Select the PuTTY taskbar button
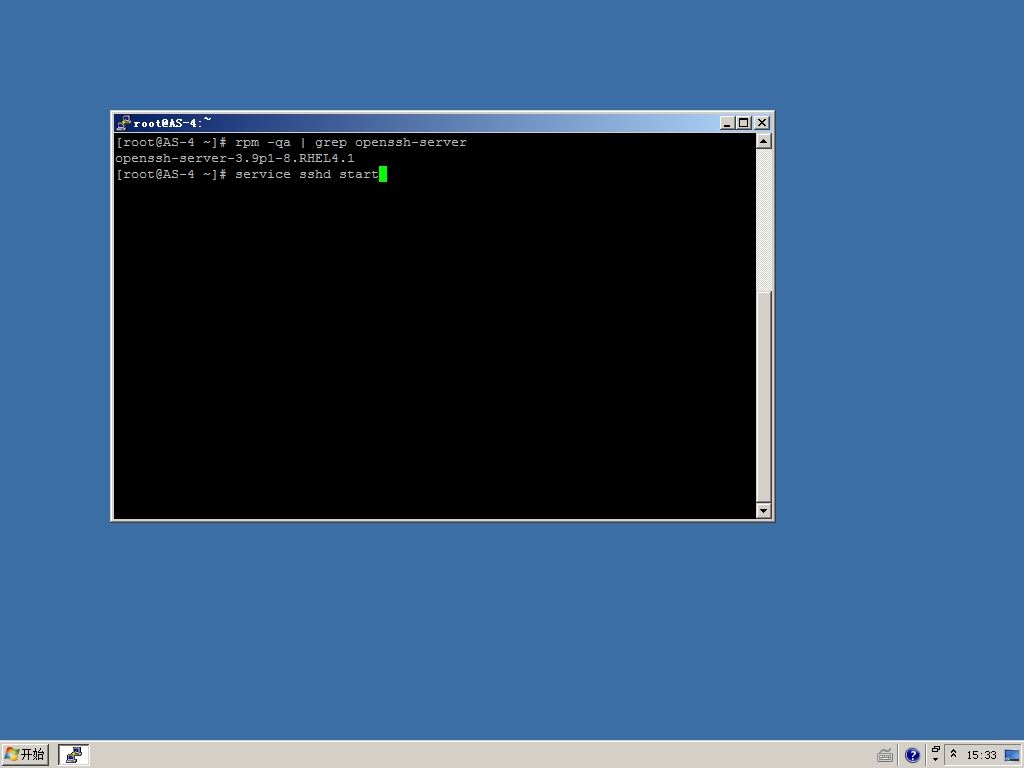This screenshot has width=1024, height=768. tap(74, 755)
